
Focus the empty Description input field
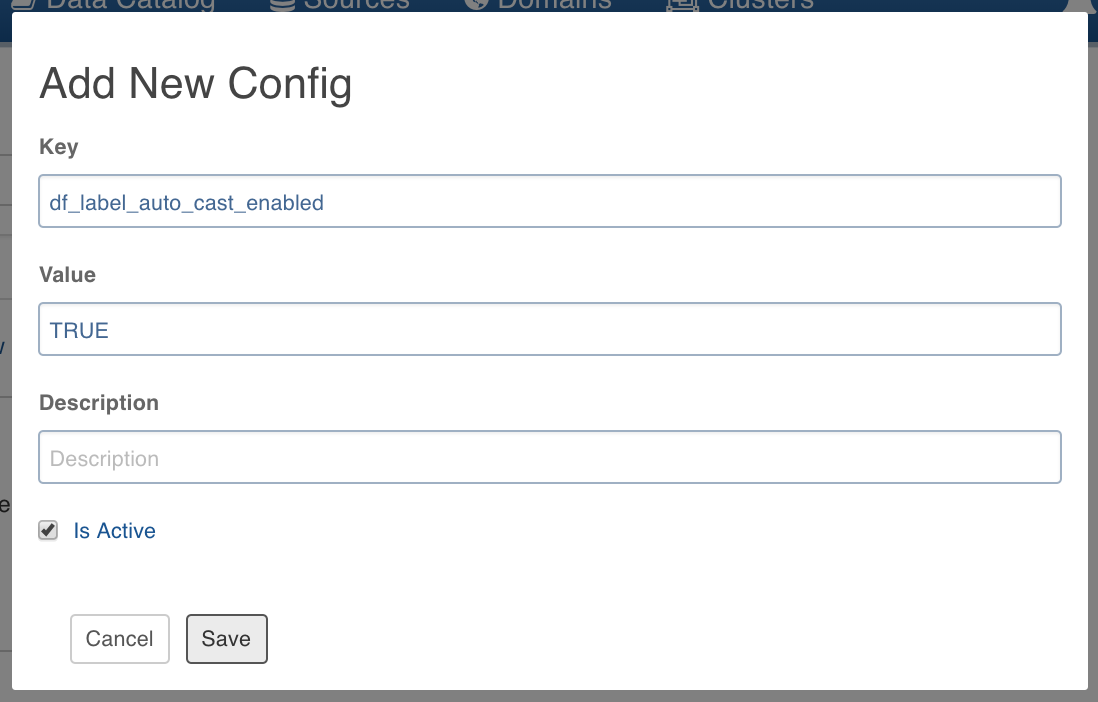click(x=550, y=457)
